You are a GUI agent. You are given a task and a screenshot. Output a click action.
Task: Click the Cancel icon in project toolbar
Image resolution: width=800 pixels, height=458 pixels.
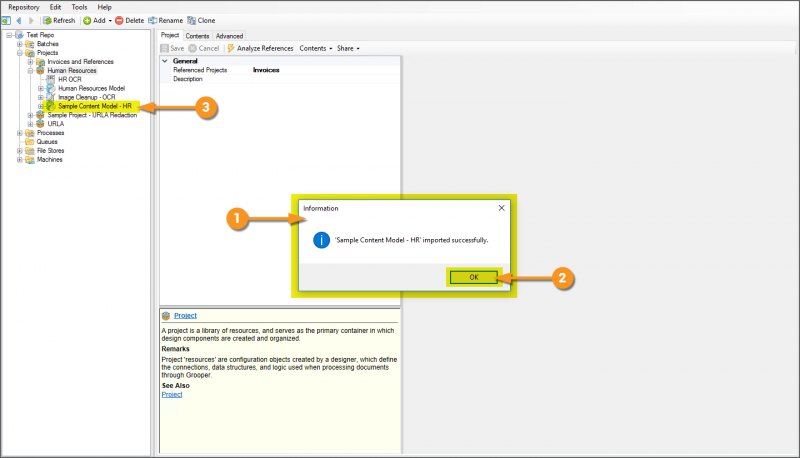(192, 48)
